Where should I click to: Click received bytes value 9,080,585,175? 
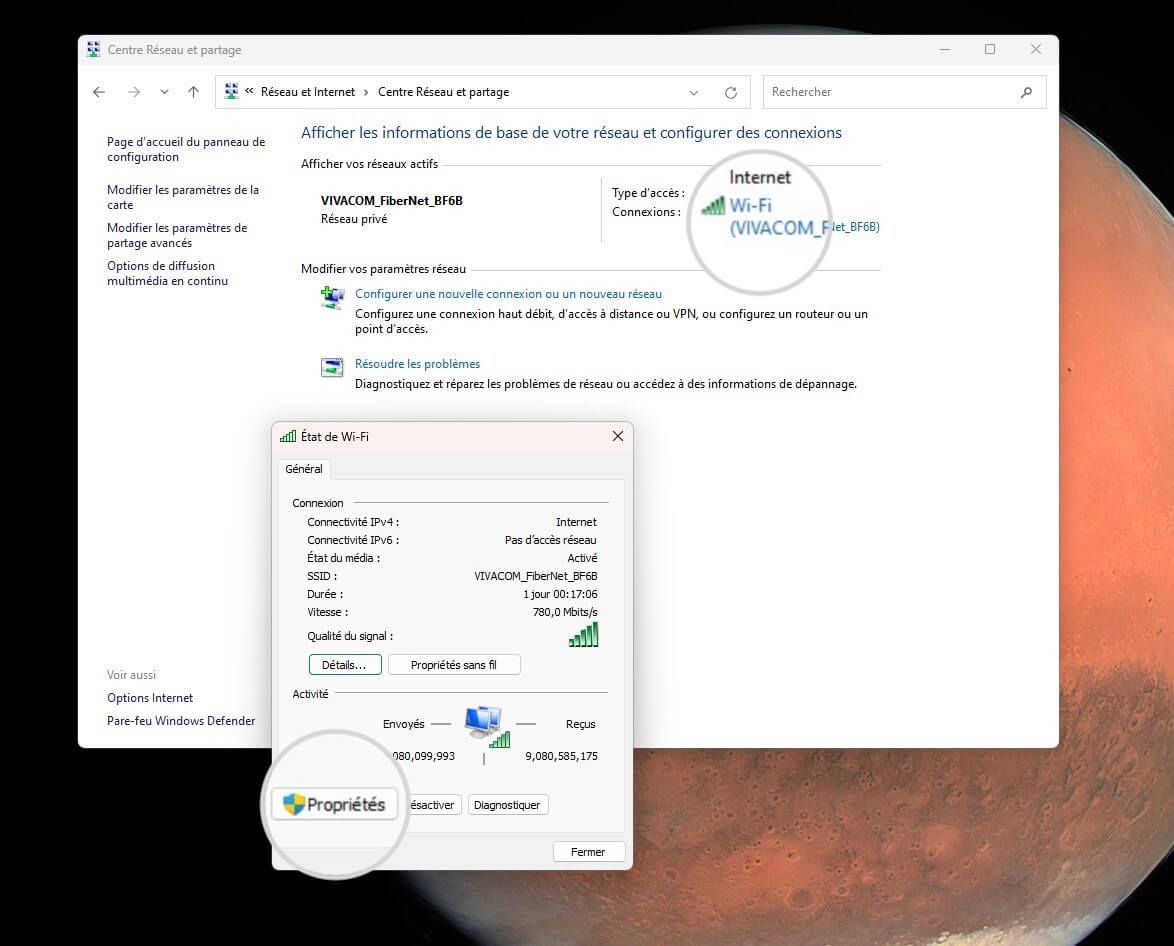pyautogui.click(x=562, y=757)
